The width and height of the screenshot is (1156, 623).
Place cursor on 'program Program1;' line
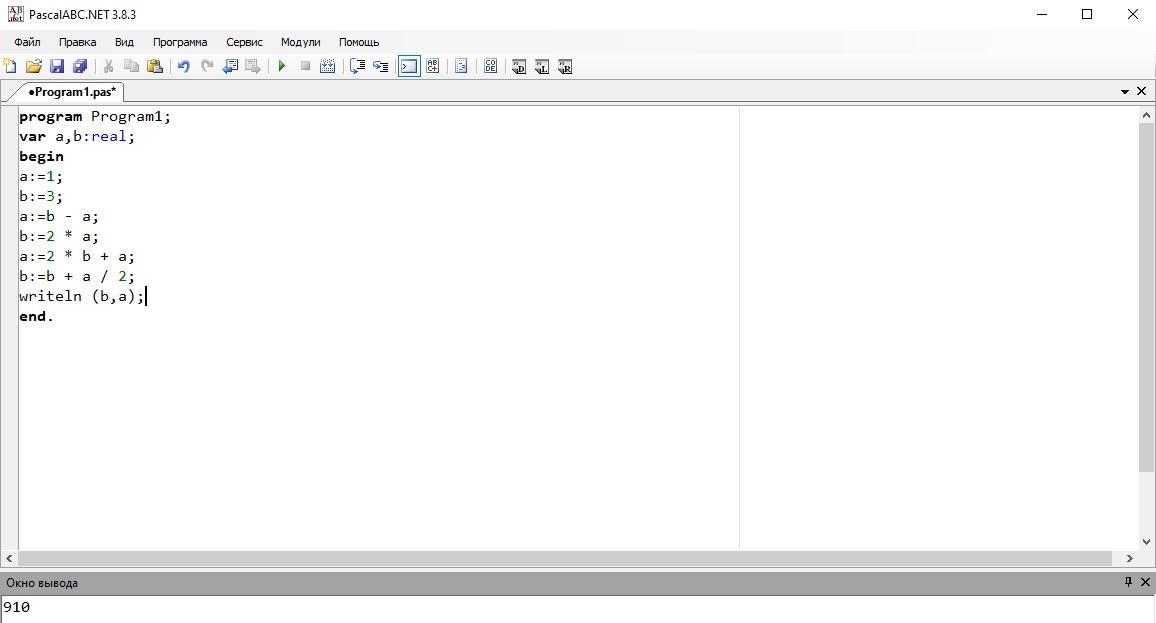95,116
